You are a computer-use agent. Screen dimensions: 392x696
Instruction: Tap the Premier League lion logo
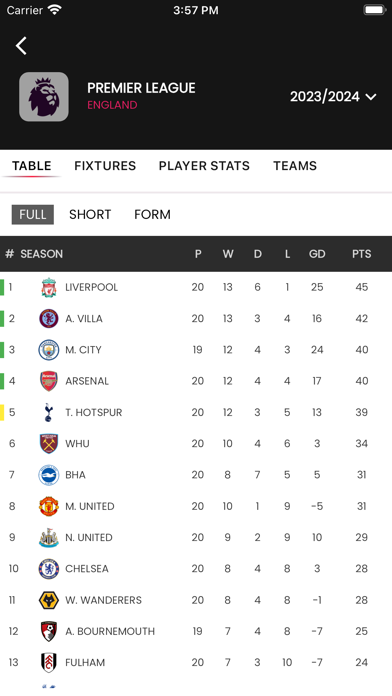coord(44,97)
